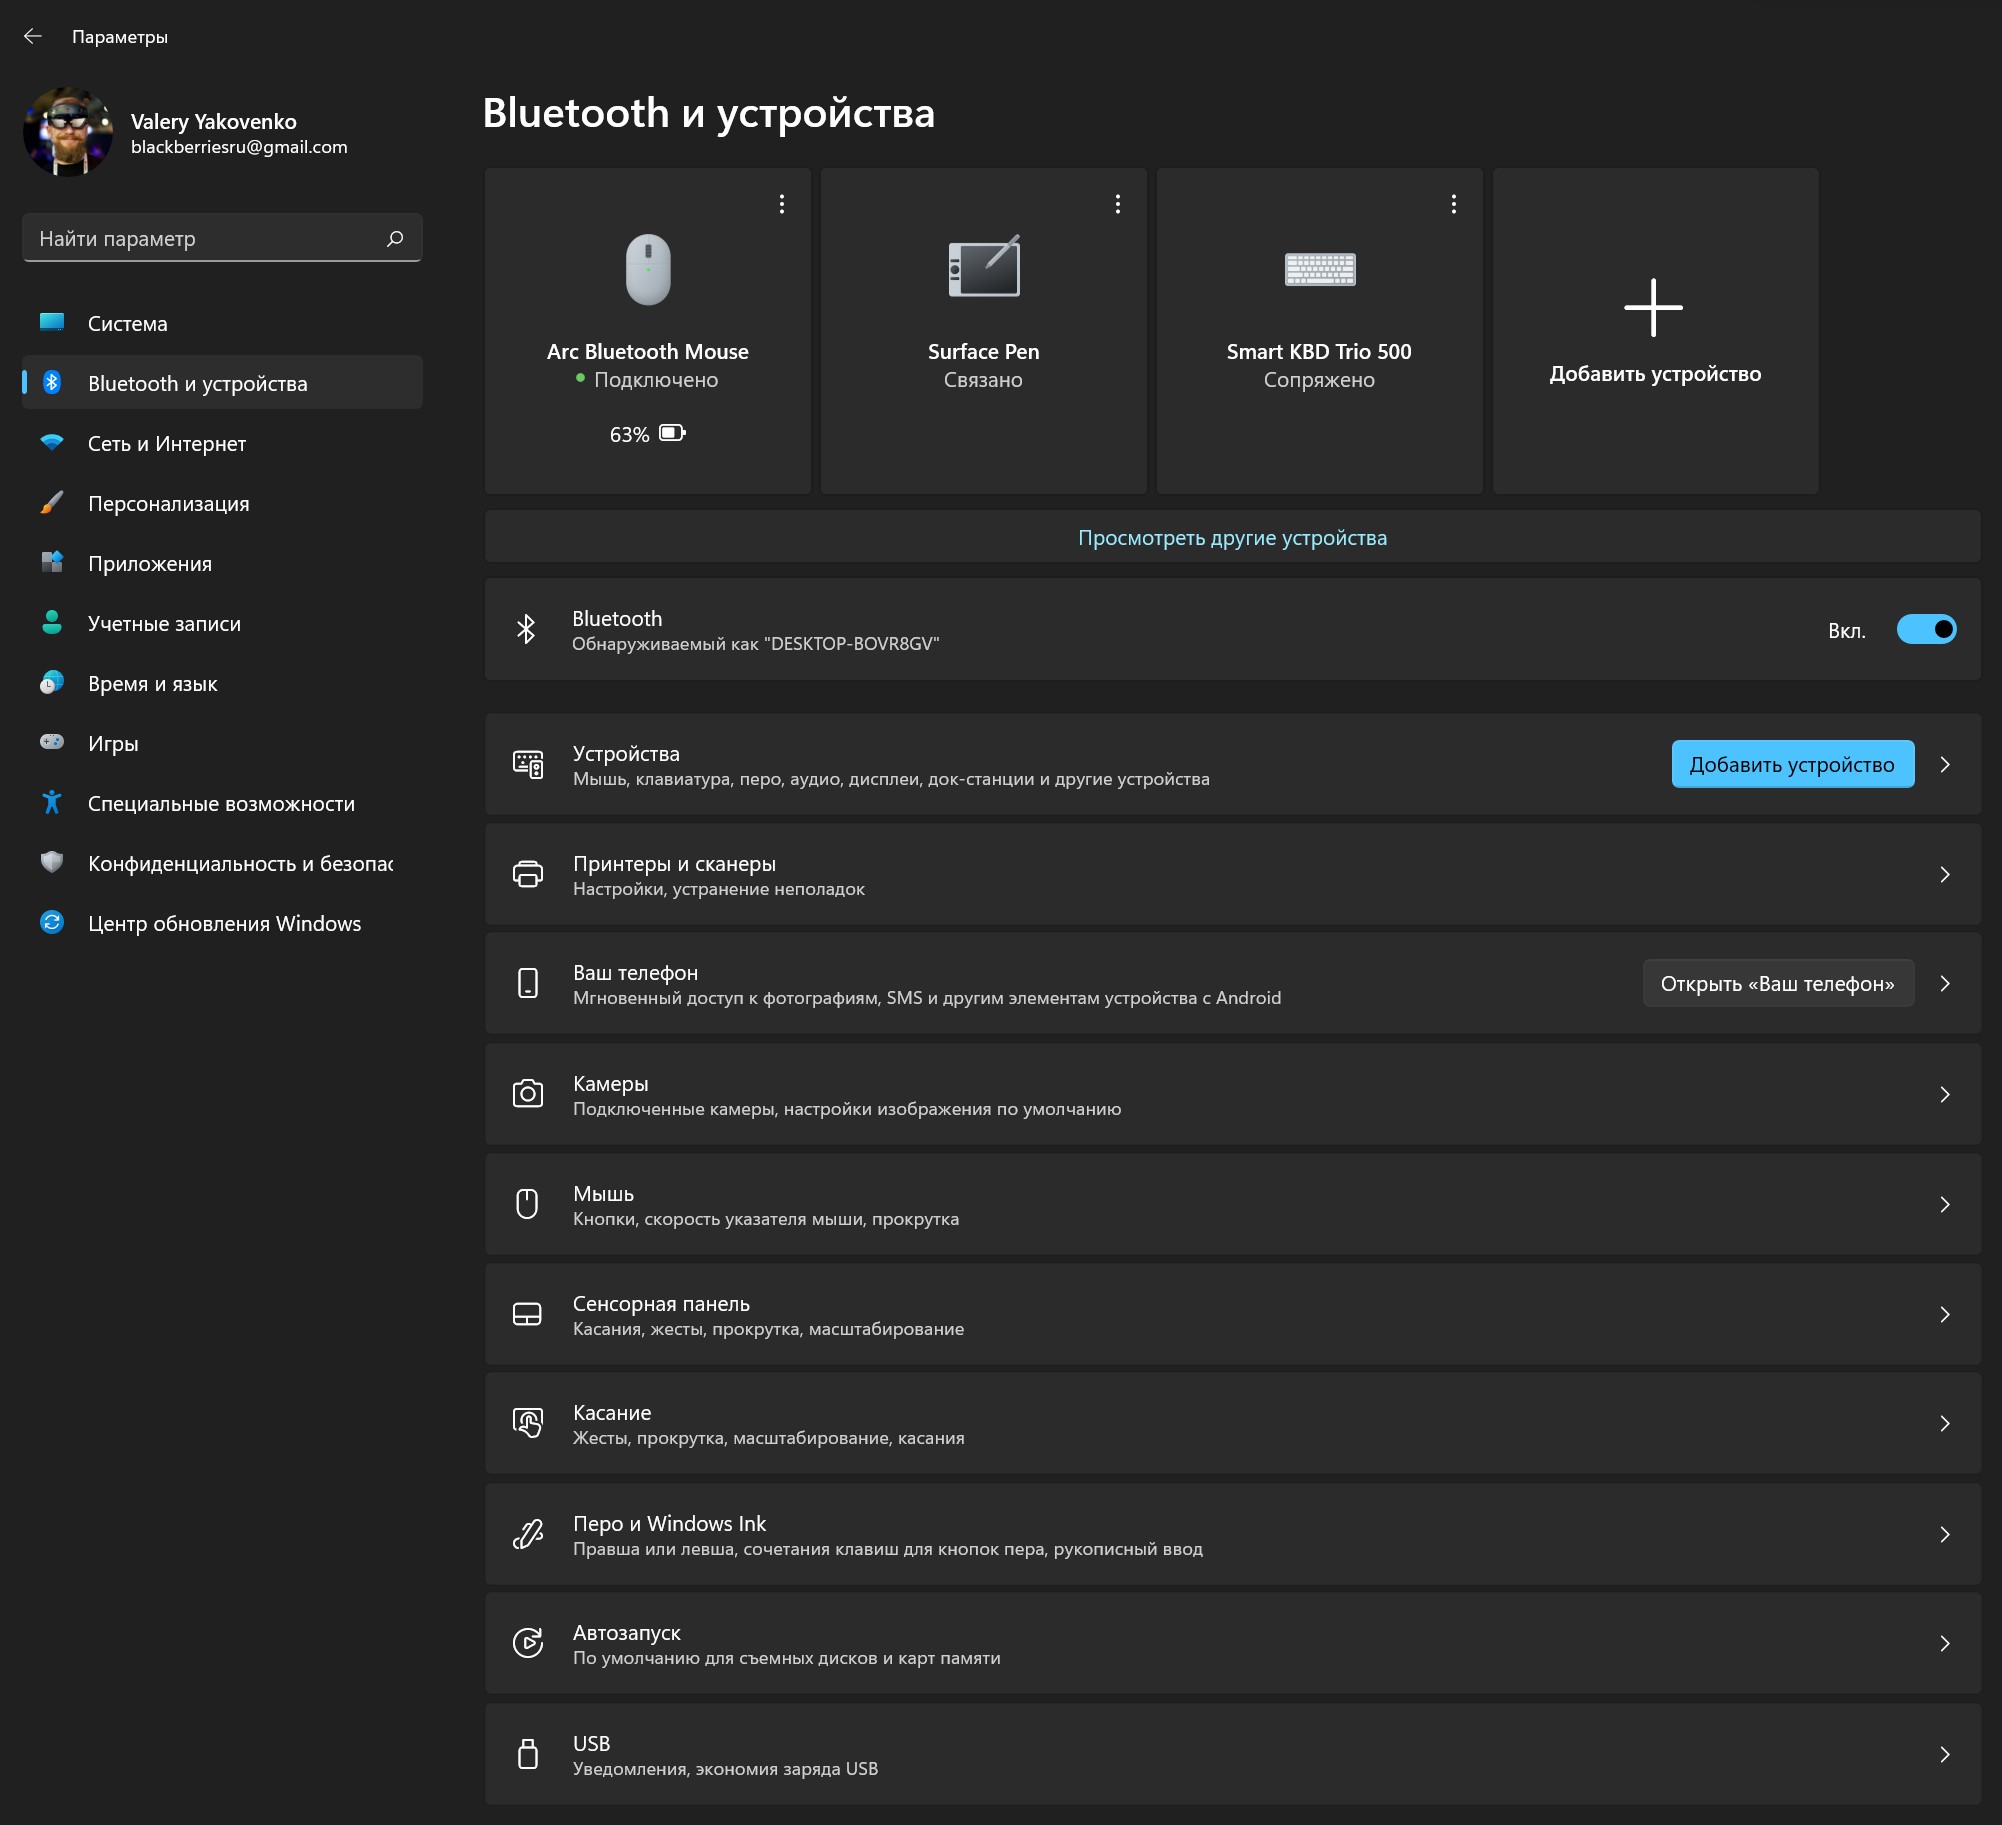Click the Smart KBD Trio 500 keyboard icon
The image size is (2002, 1825).
click(x=1318, y=268)
